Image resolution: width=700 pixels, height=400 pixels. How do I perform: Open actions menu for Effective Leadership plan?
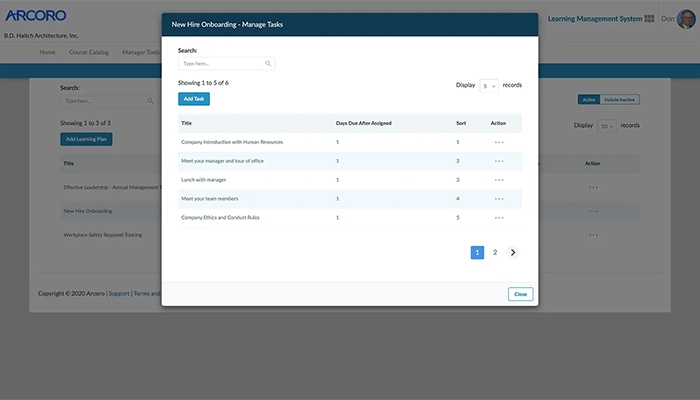pyautogui.click(x=593, y=188)
